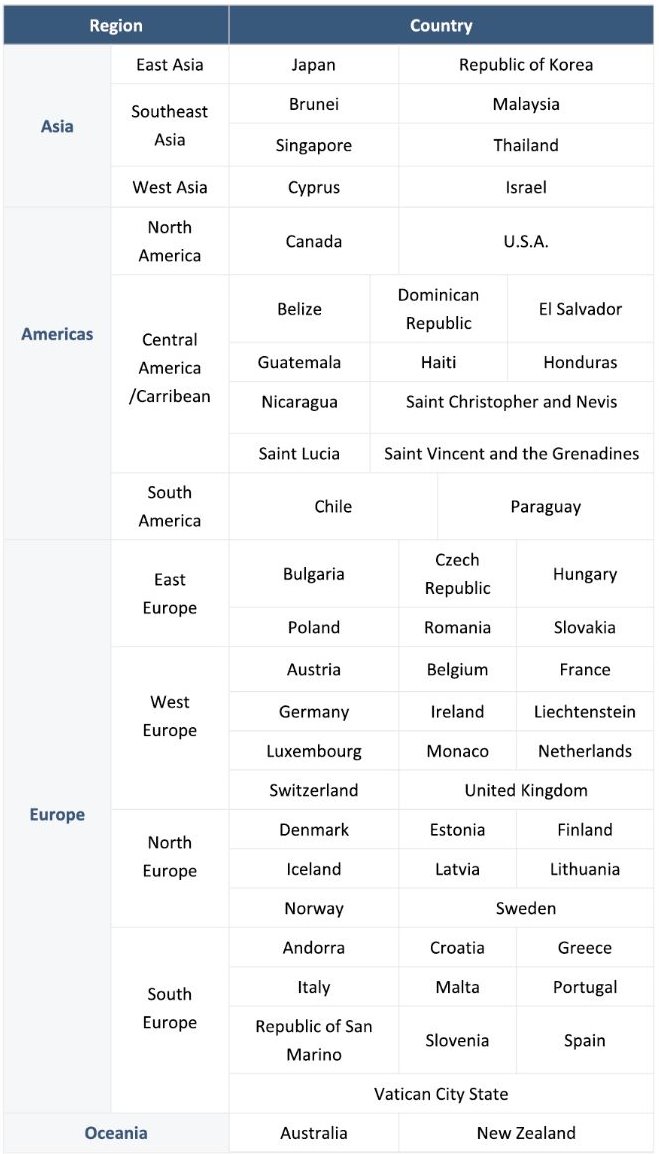Click the Oceania region cell

click(115, 1133)
